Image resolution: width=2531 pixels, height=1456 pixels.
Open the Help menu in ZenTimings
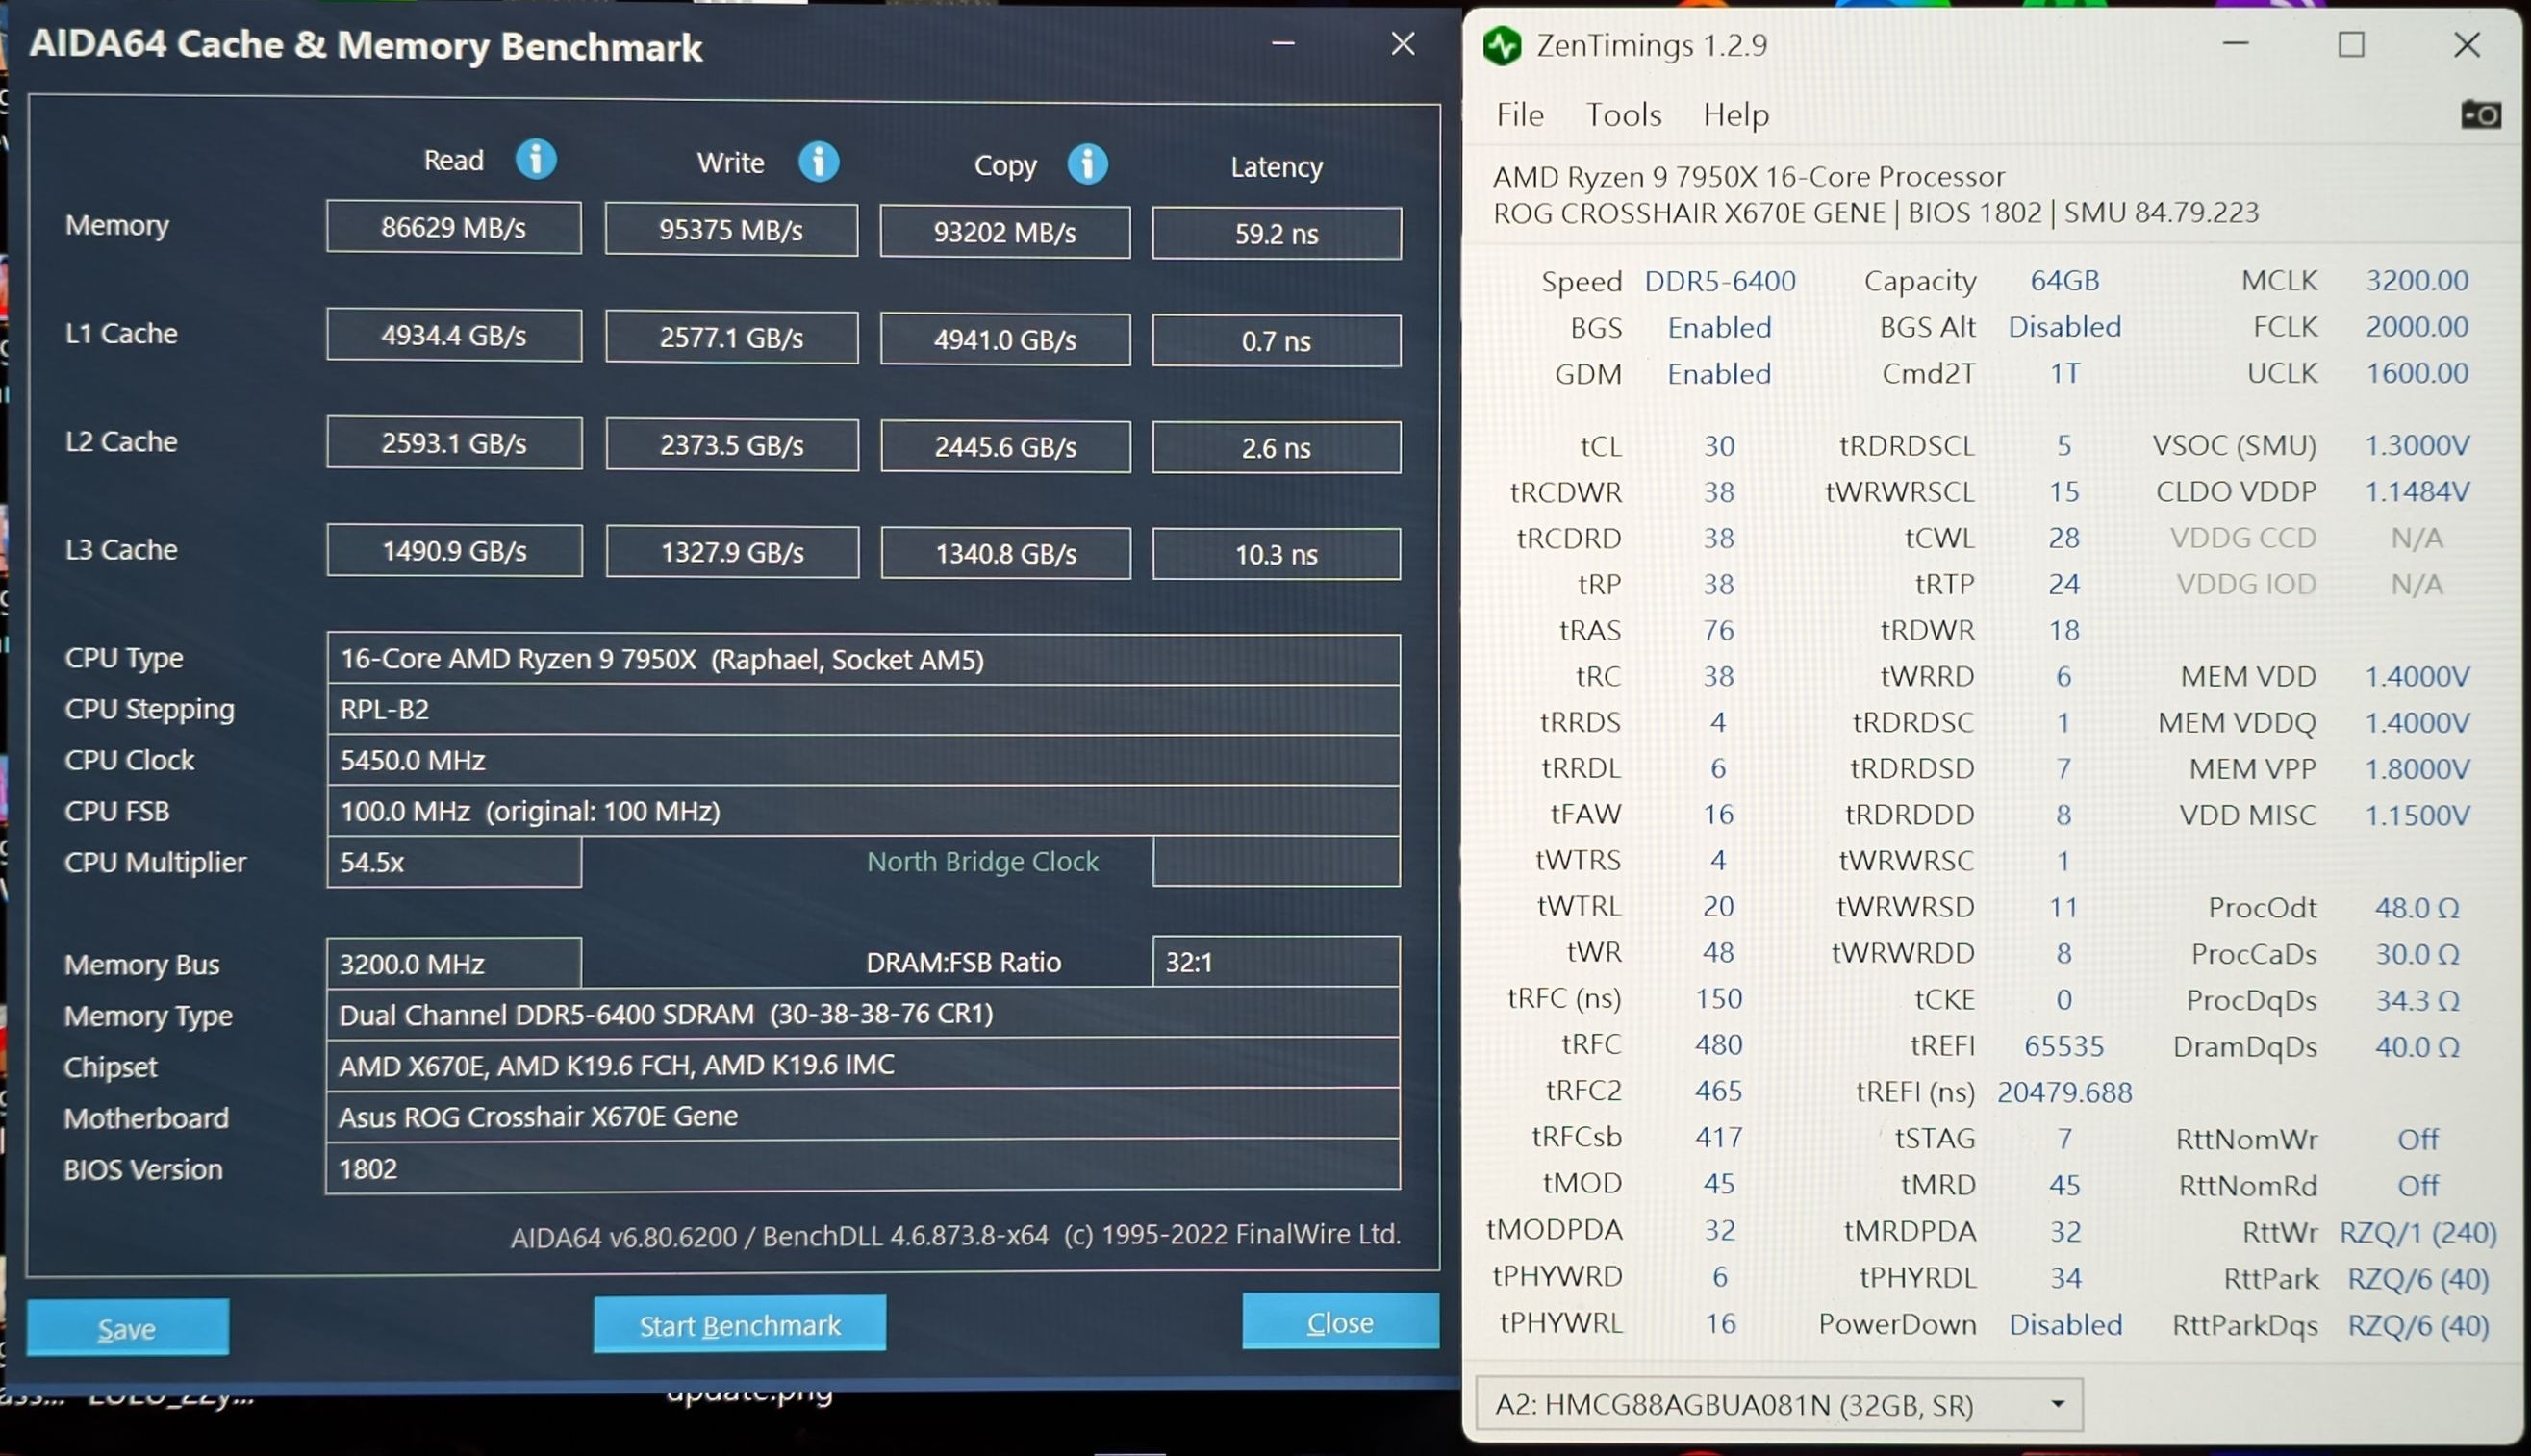[1735, 115]
